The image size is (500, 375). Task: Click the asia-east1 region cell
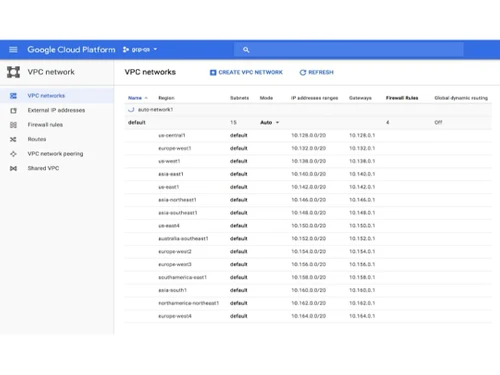coord(171,174)
